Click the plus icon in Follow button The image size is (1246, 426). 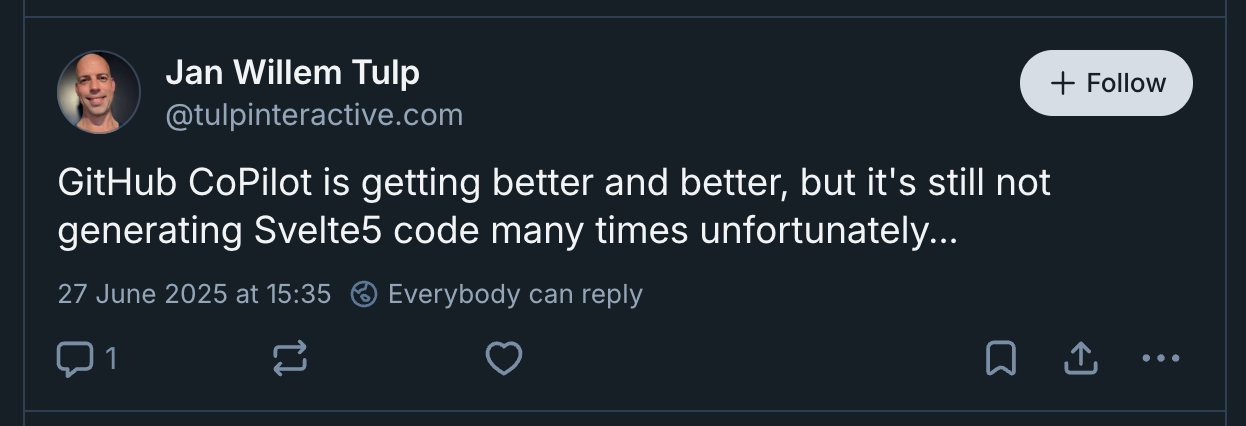click(x=1063, y=83)
